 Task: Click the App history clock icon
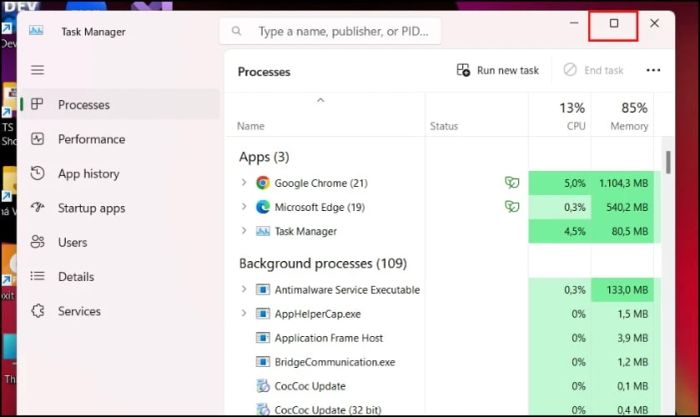tap(38, 174)
